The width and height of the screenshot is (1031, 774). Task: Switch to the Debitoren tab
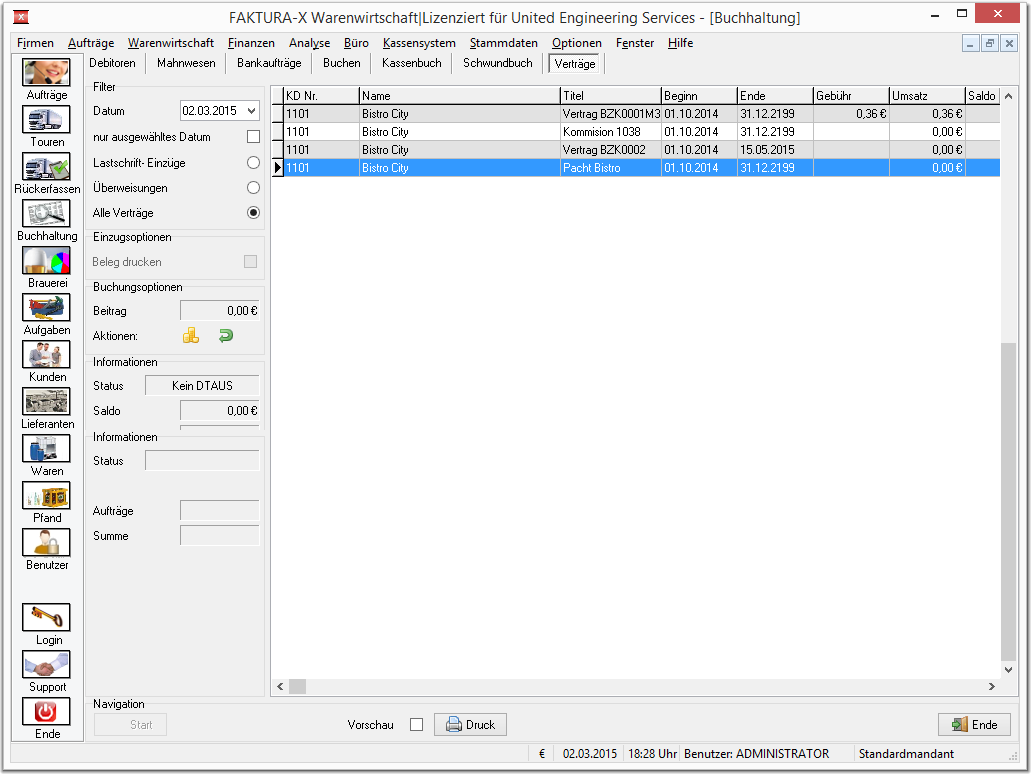(x=112, y=63)
